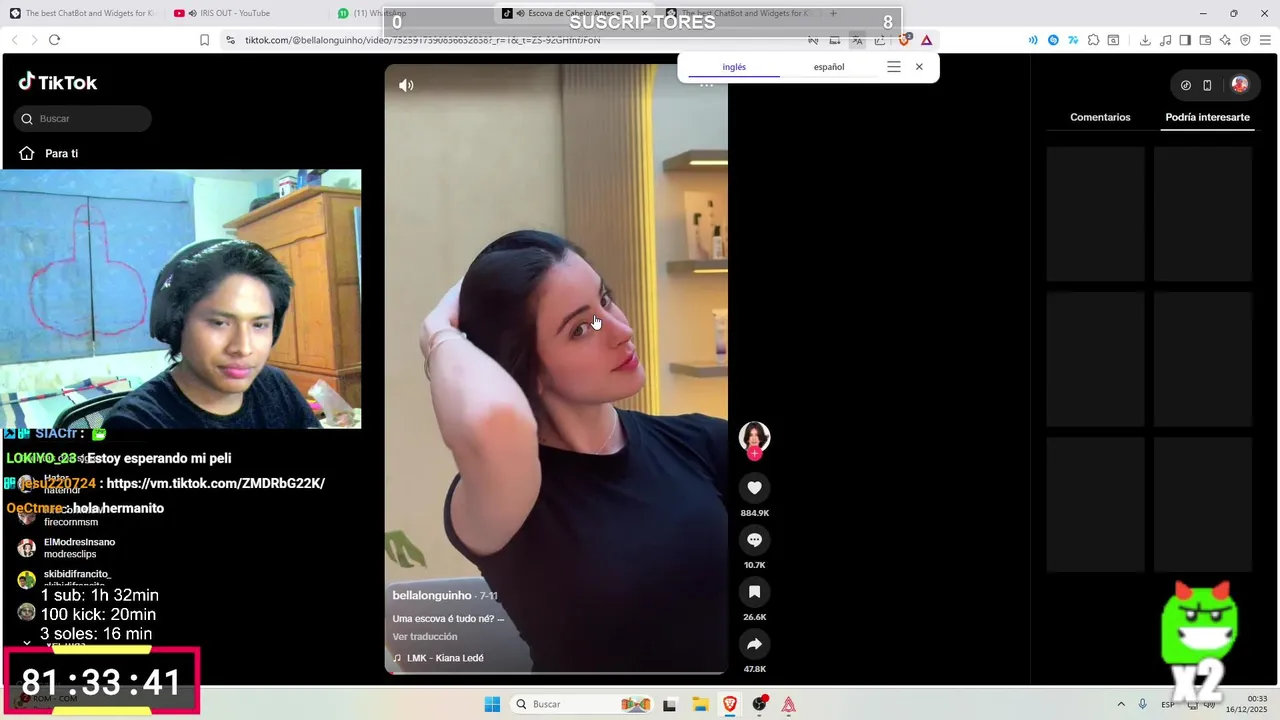Select inglés tab in translate popup
This screenshot has width=1280, height=720.
coord(734,67)
